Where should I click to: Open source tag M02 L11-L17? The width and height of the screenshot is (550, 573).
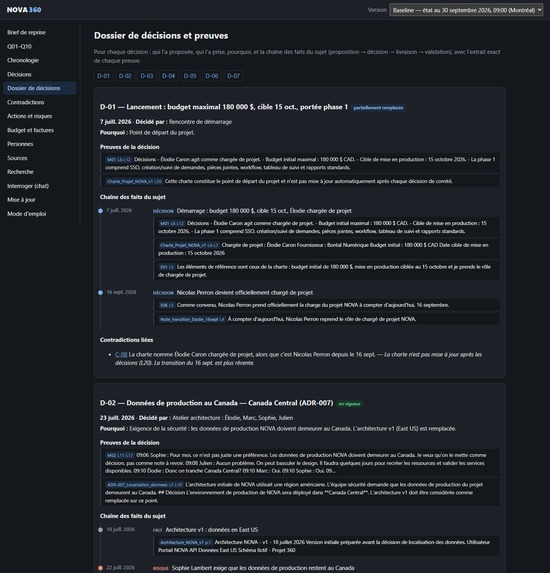120,455
